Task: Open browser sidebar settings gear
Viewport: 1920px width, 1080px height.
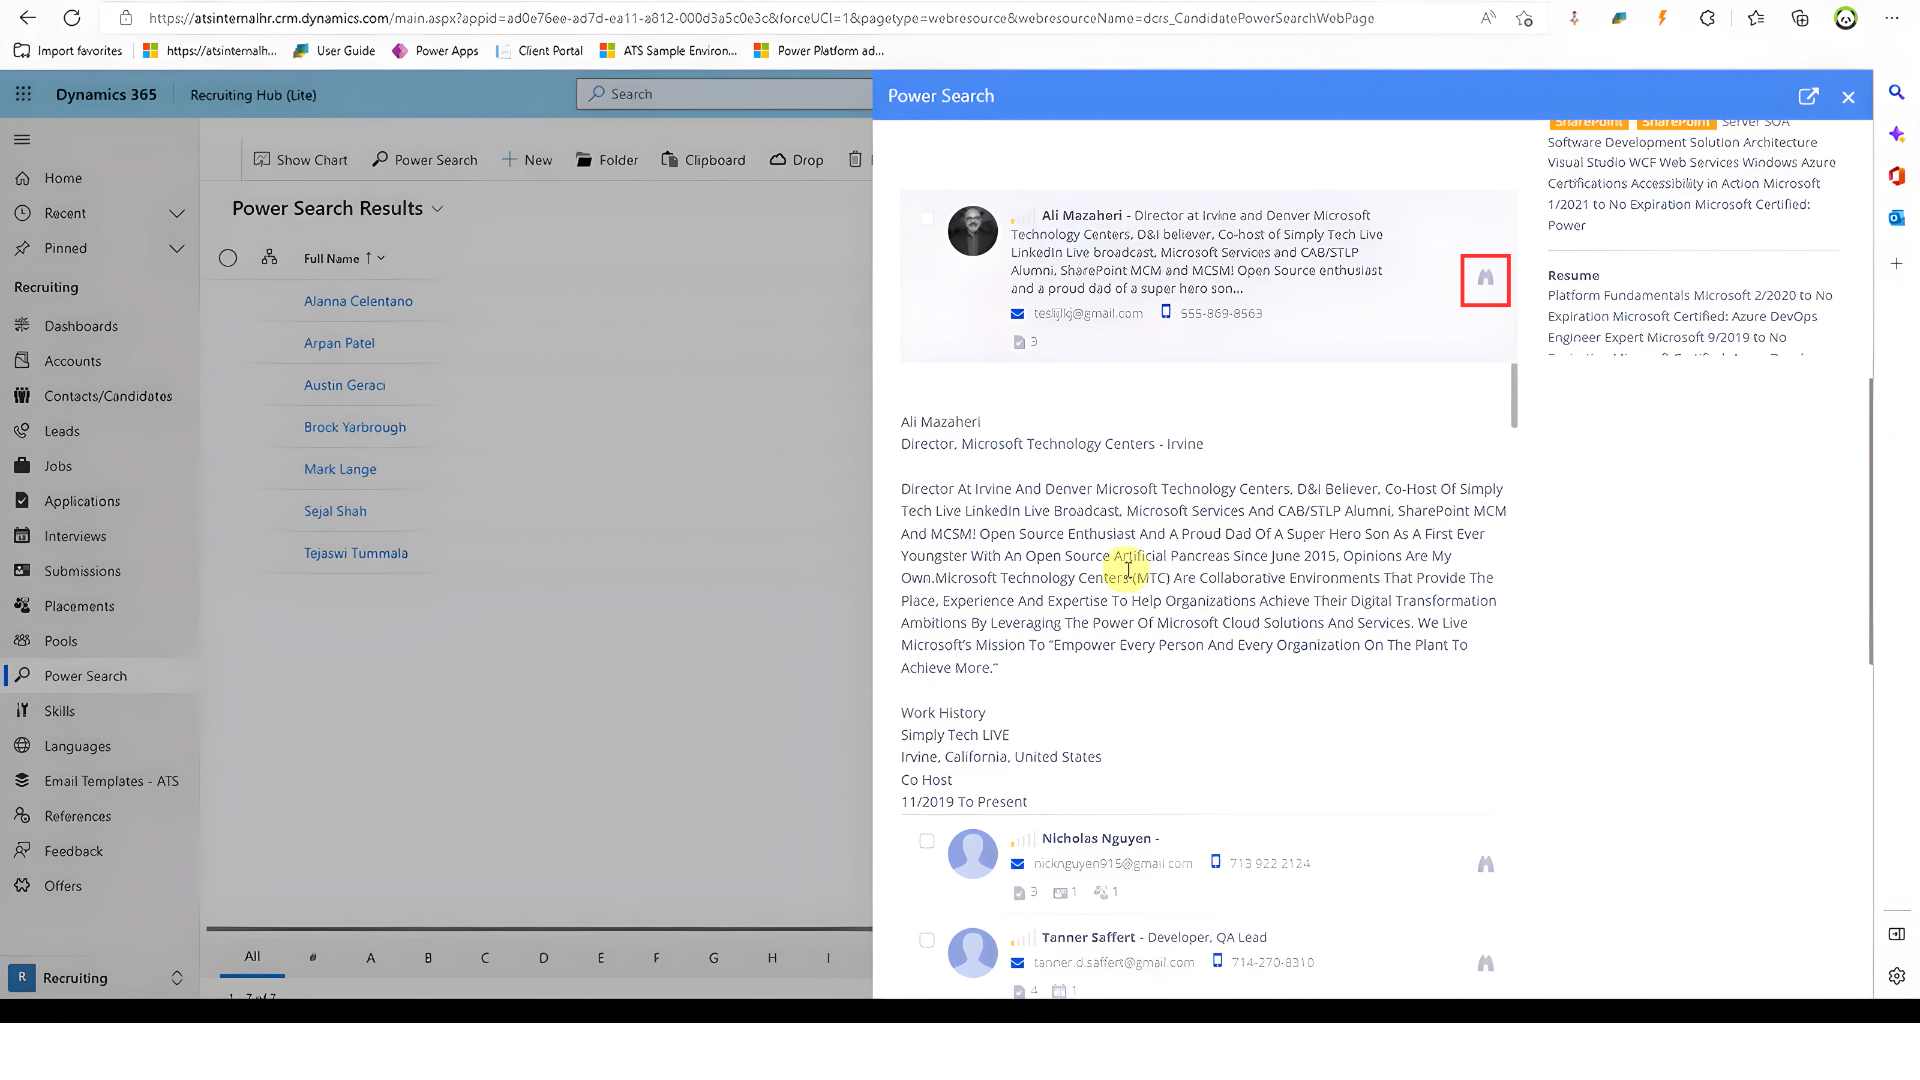Action: [1896, 976]
